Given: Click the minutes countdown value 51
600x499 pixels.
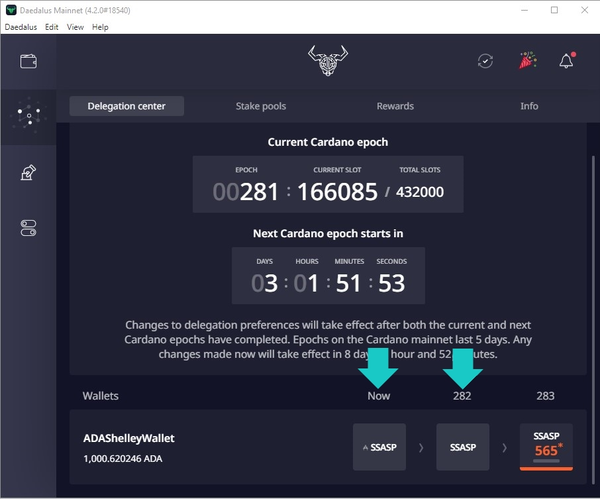Looking at the screenshot, I should 349,283.
